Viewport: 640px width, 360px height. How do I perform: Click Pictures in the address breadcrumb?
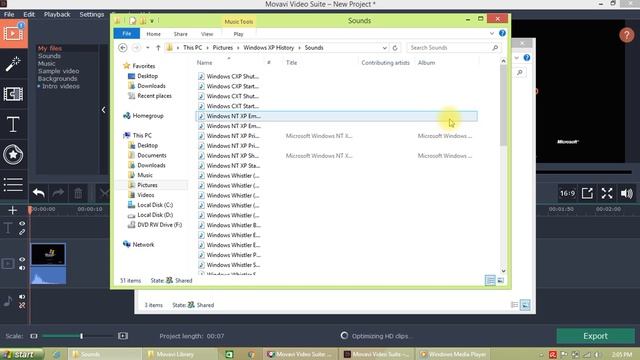(222, 48)
